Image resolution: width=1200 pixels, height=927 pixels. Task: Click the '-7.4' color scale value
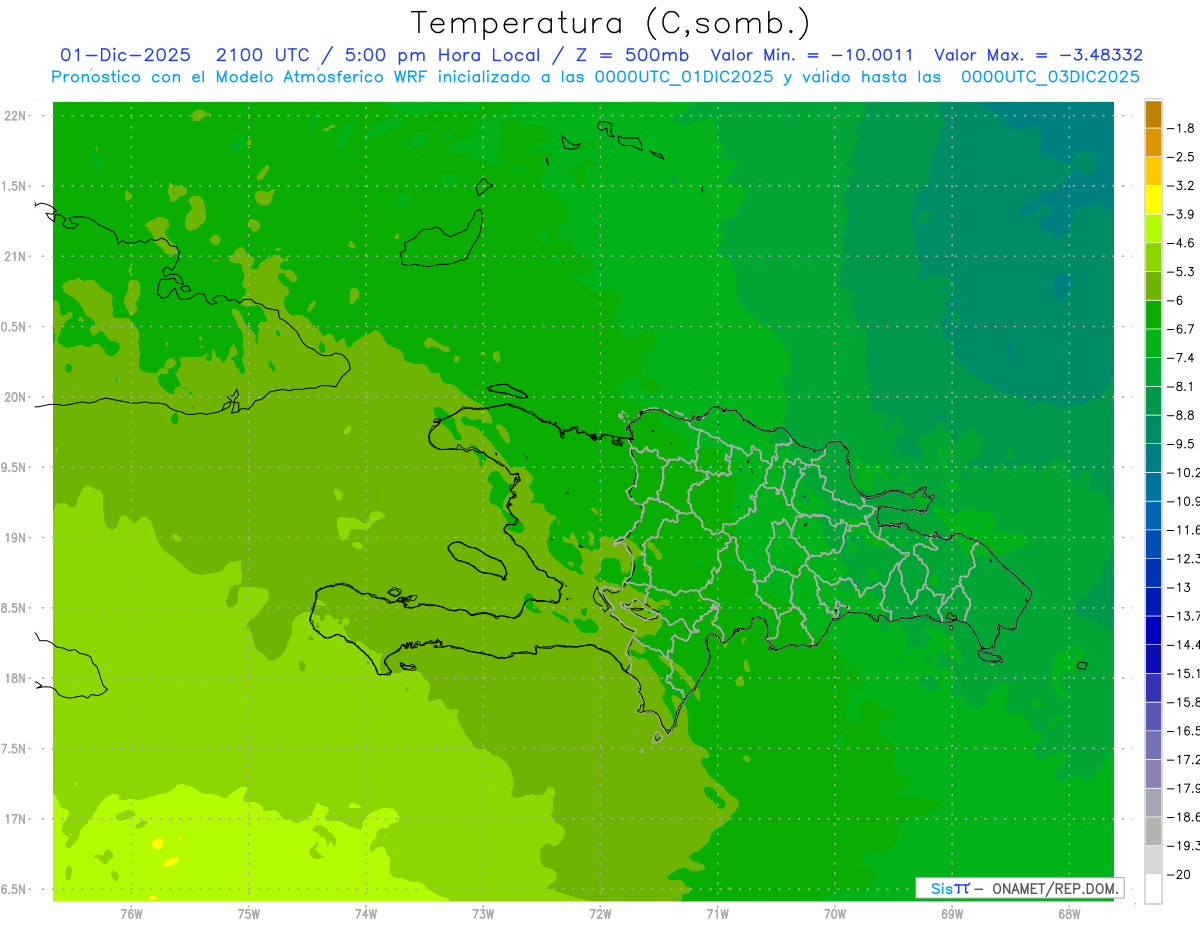1182,357
